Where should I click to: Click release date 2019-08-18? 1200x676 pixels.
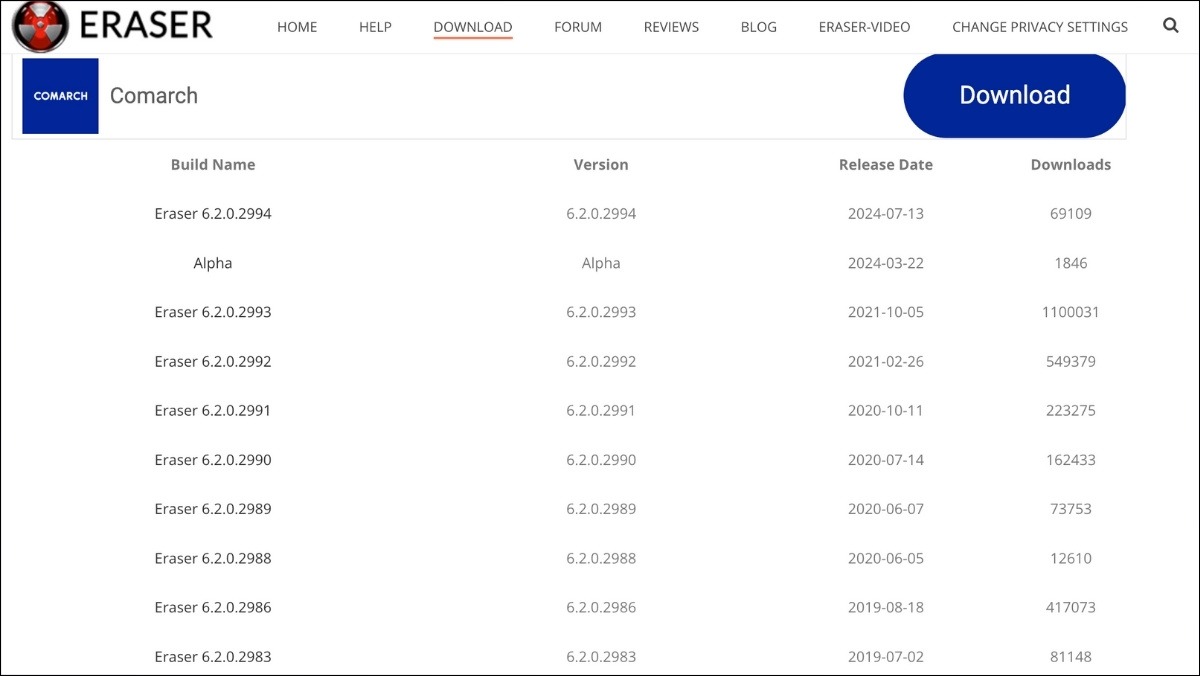(x=886, y=607)
